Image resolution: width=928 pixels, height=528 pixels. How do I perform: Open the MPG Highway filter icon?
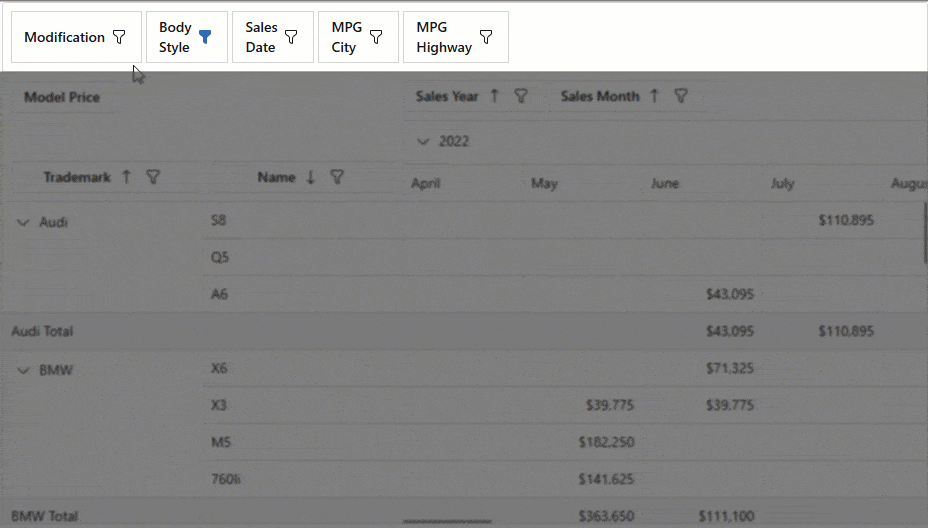[486, 37]
